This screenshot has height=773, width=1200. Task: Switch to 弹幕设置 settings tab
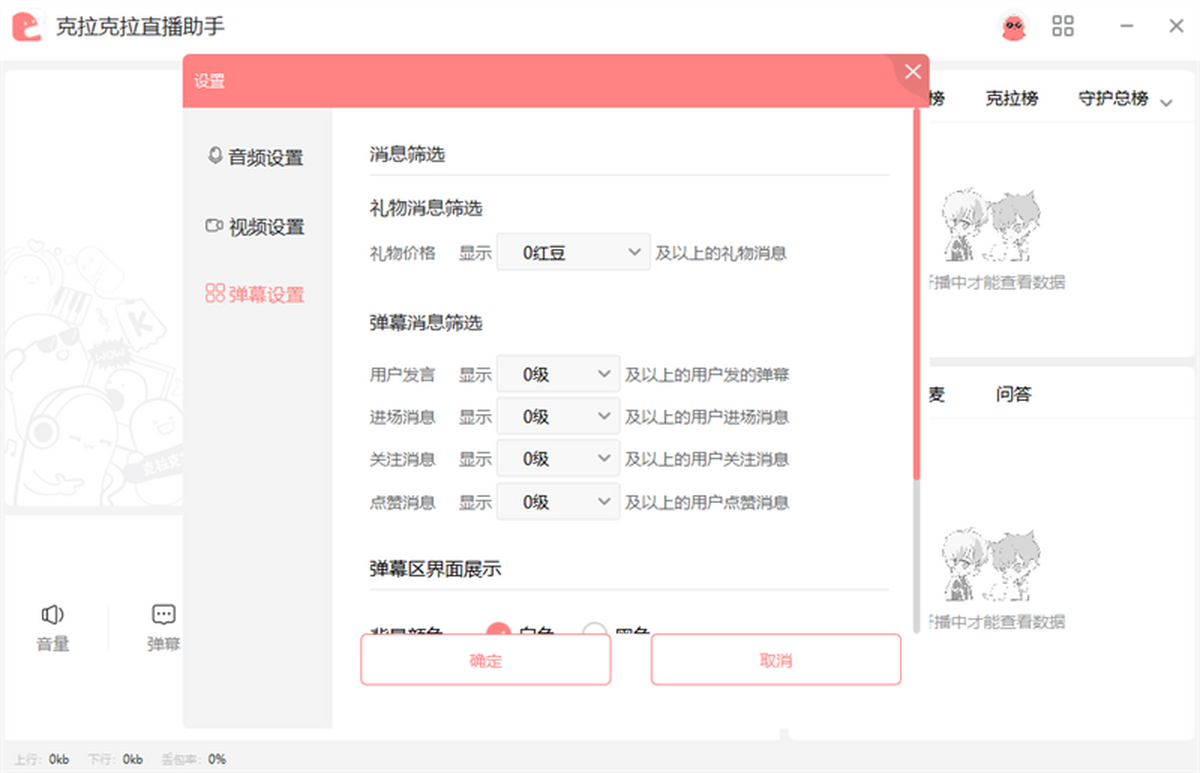pos(255,295)
